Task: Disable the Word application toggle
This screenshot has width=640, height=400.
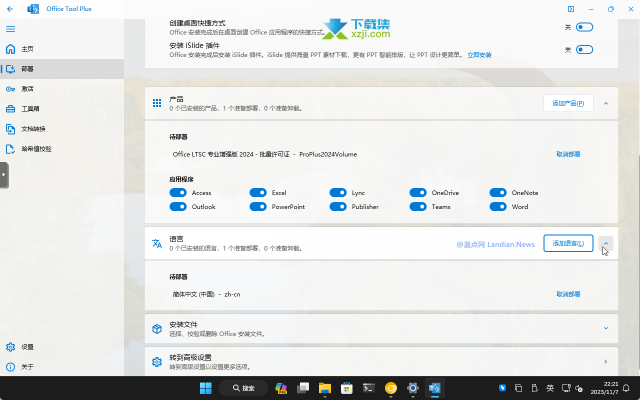Action: click(x=498, y=207)
